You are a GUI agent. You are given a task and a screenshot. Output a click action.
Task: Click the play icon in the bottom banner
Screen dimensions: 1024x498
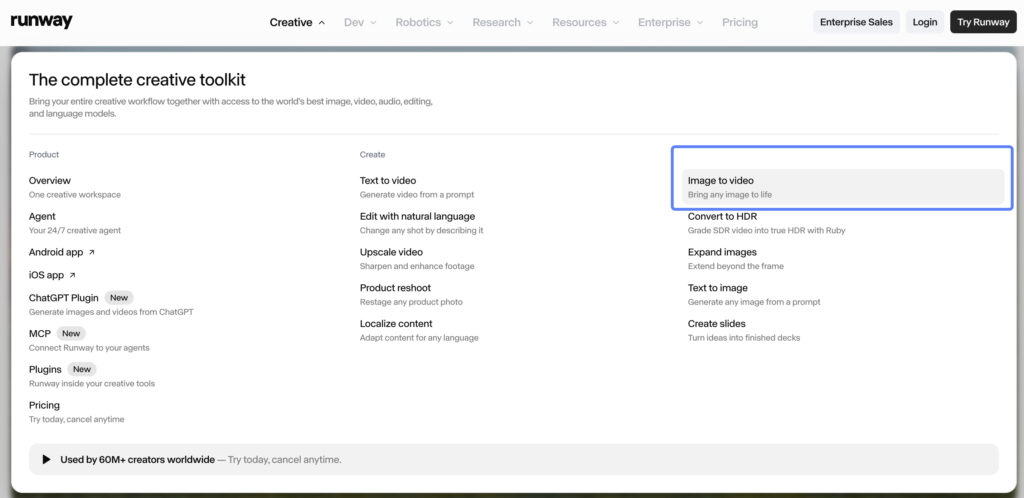tap(46, 459)
